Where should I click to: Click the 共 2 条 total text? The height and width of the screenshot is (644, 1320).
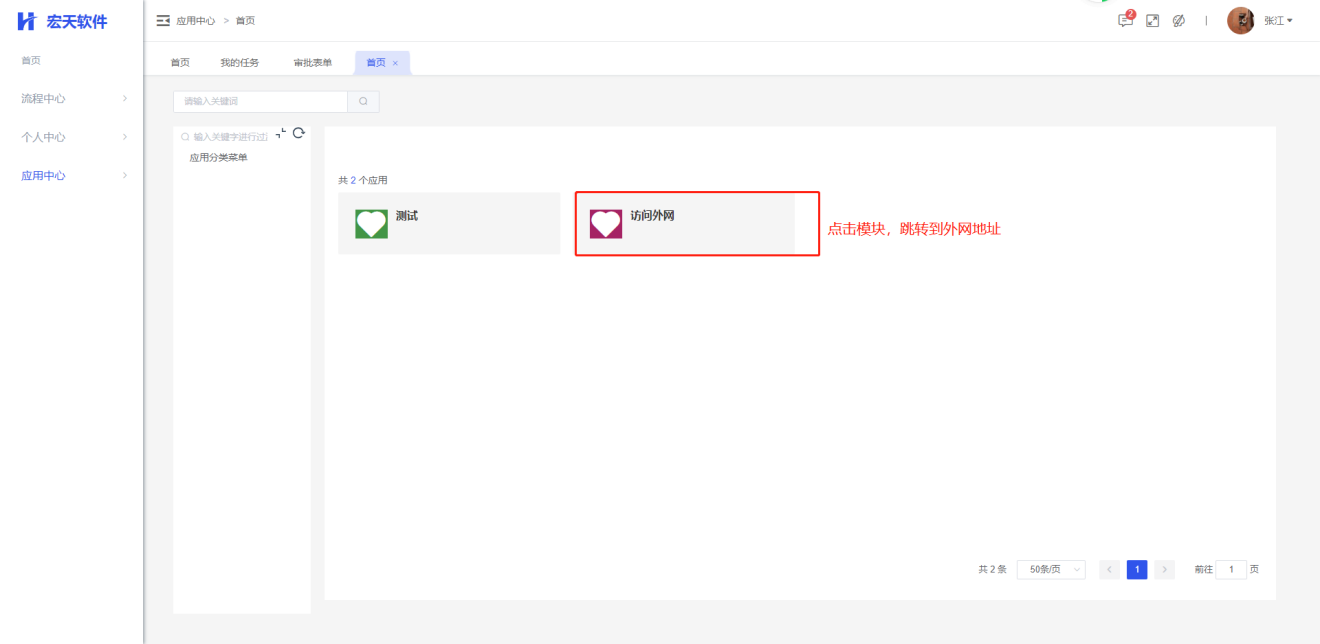click(x=993, y=570)
